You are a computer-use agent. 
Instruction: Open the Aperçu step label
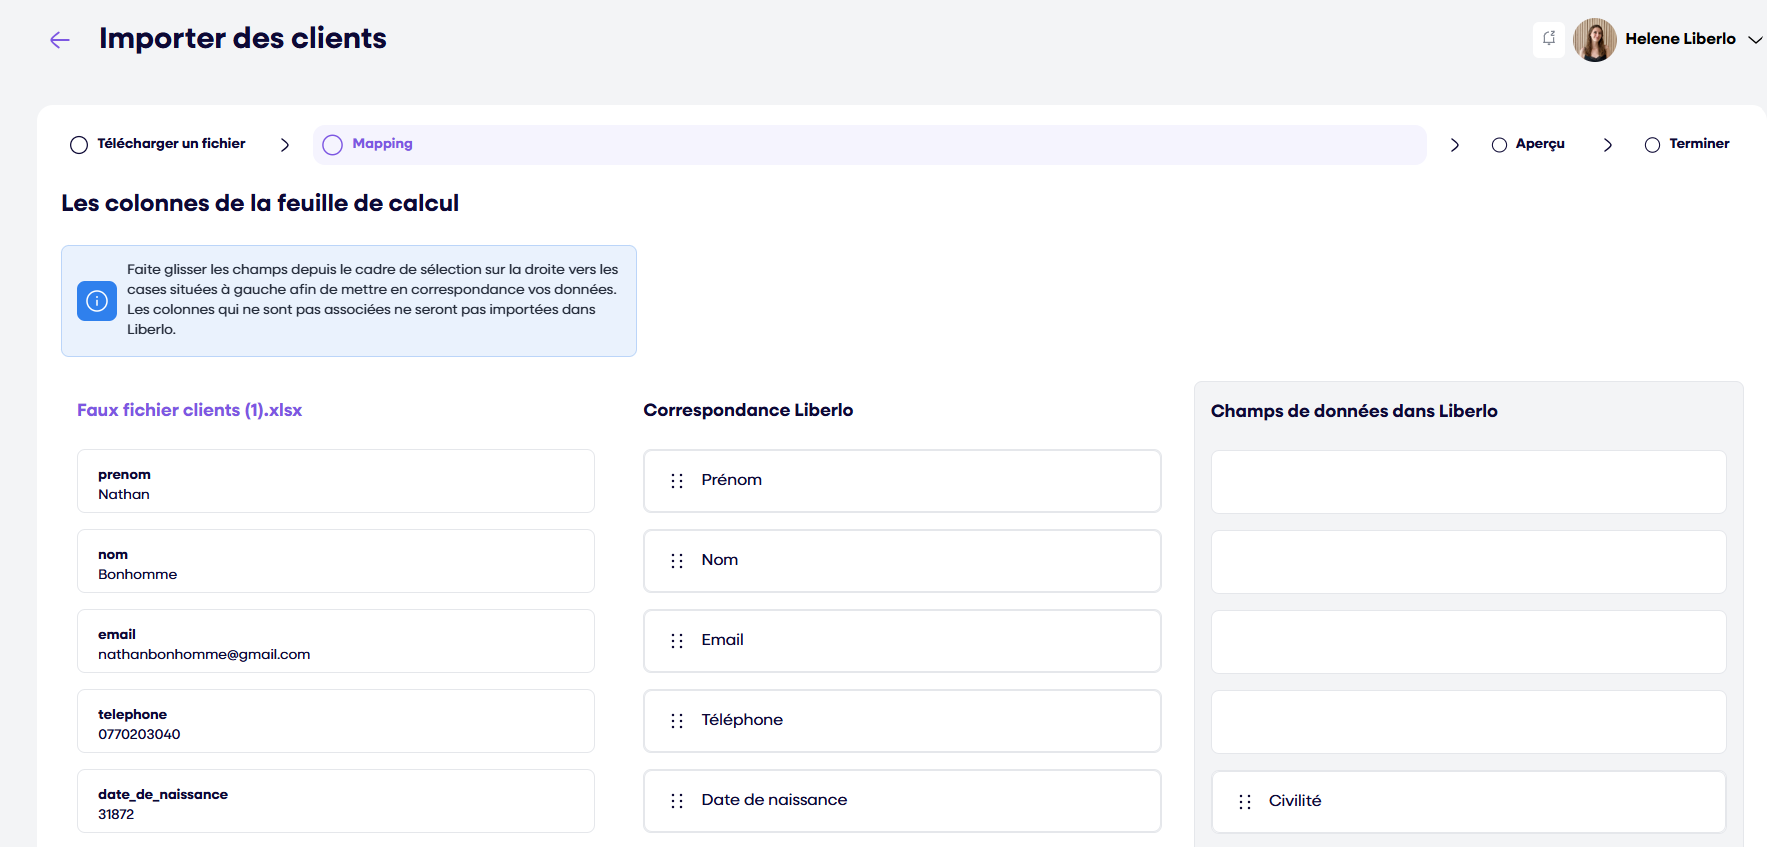[1540, 144]
